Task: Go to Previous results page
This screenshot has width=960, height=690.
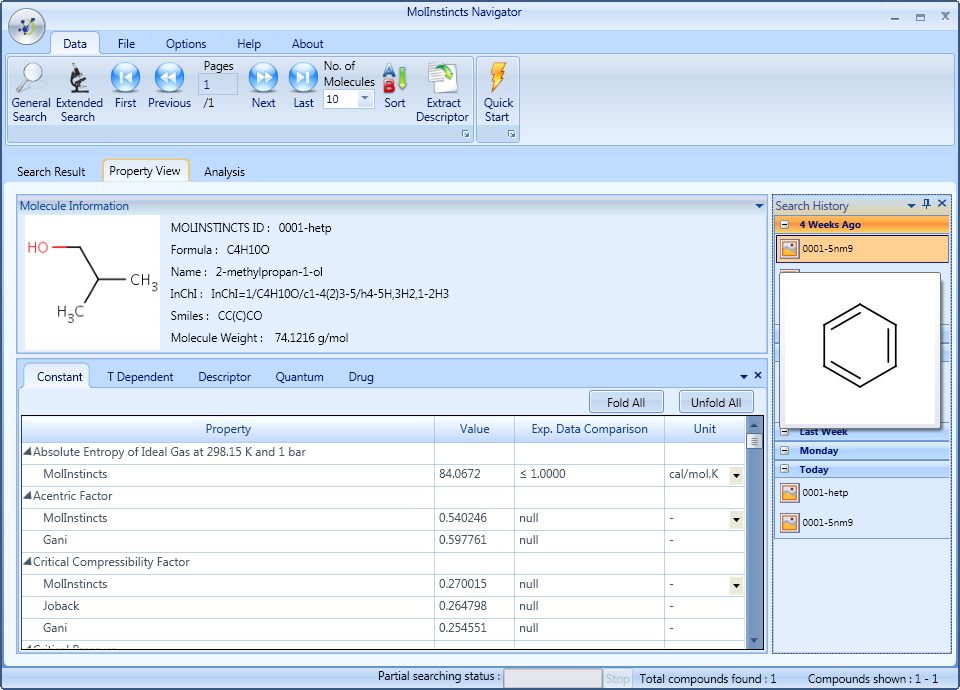Action: [x=170, y=86]
